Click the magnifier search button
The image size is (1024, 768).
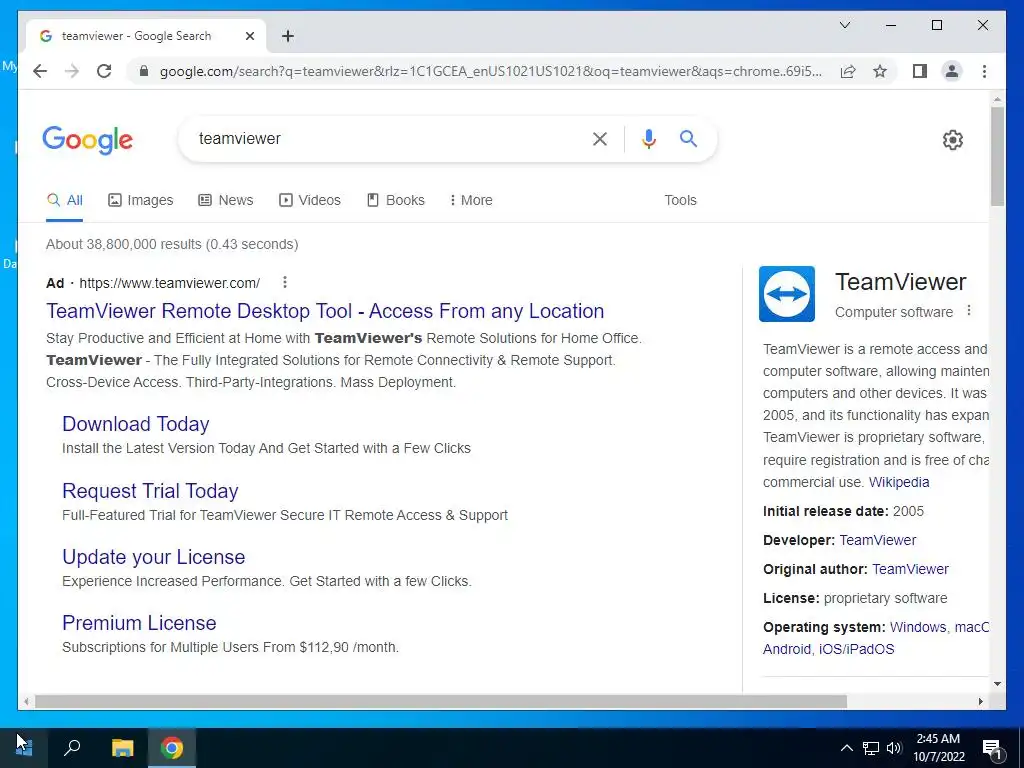coord(688,138)
